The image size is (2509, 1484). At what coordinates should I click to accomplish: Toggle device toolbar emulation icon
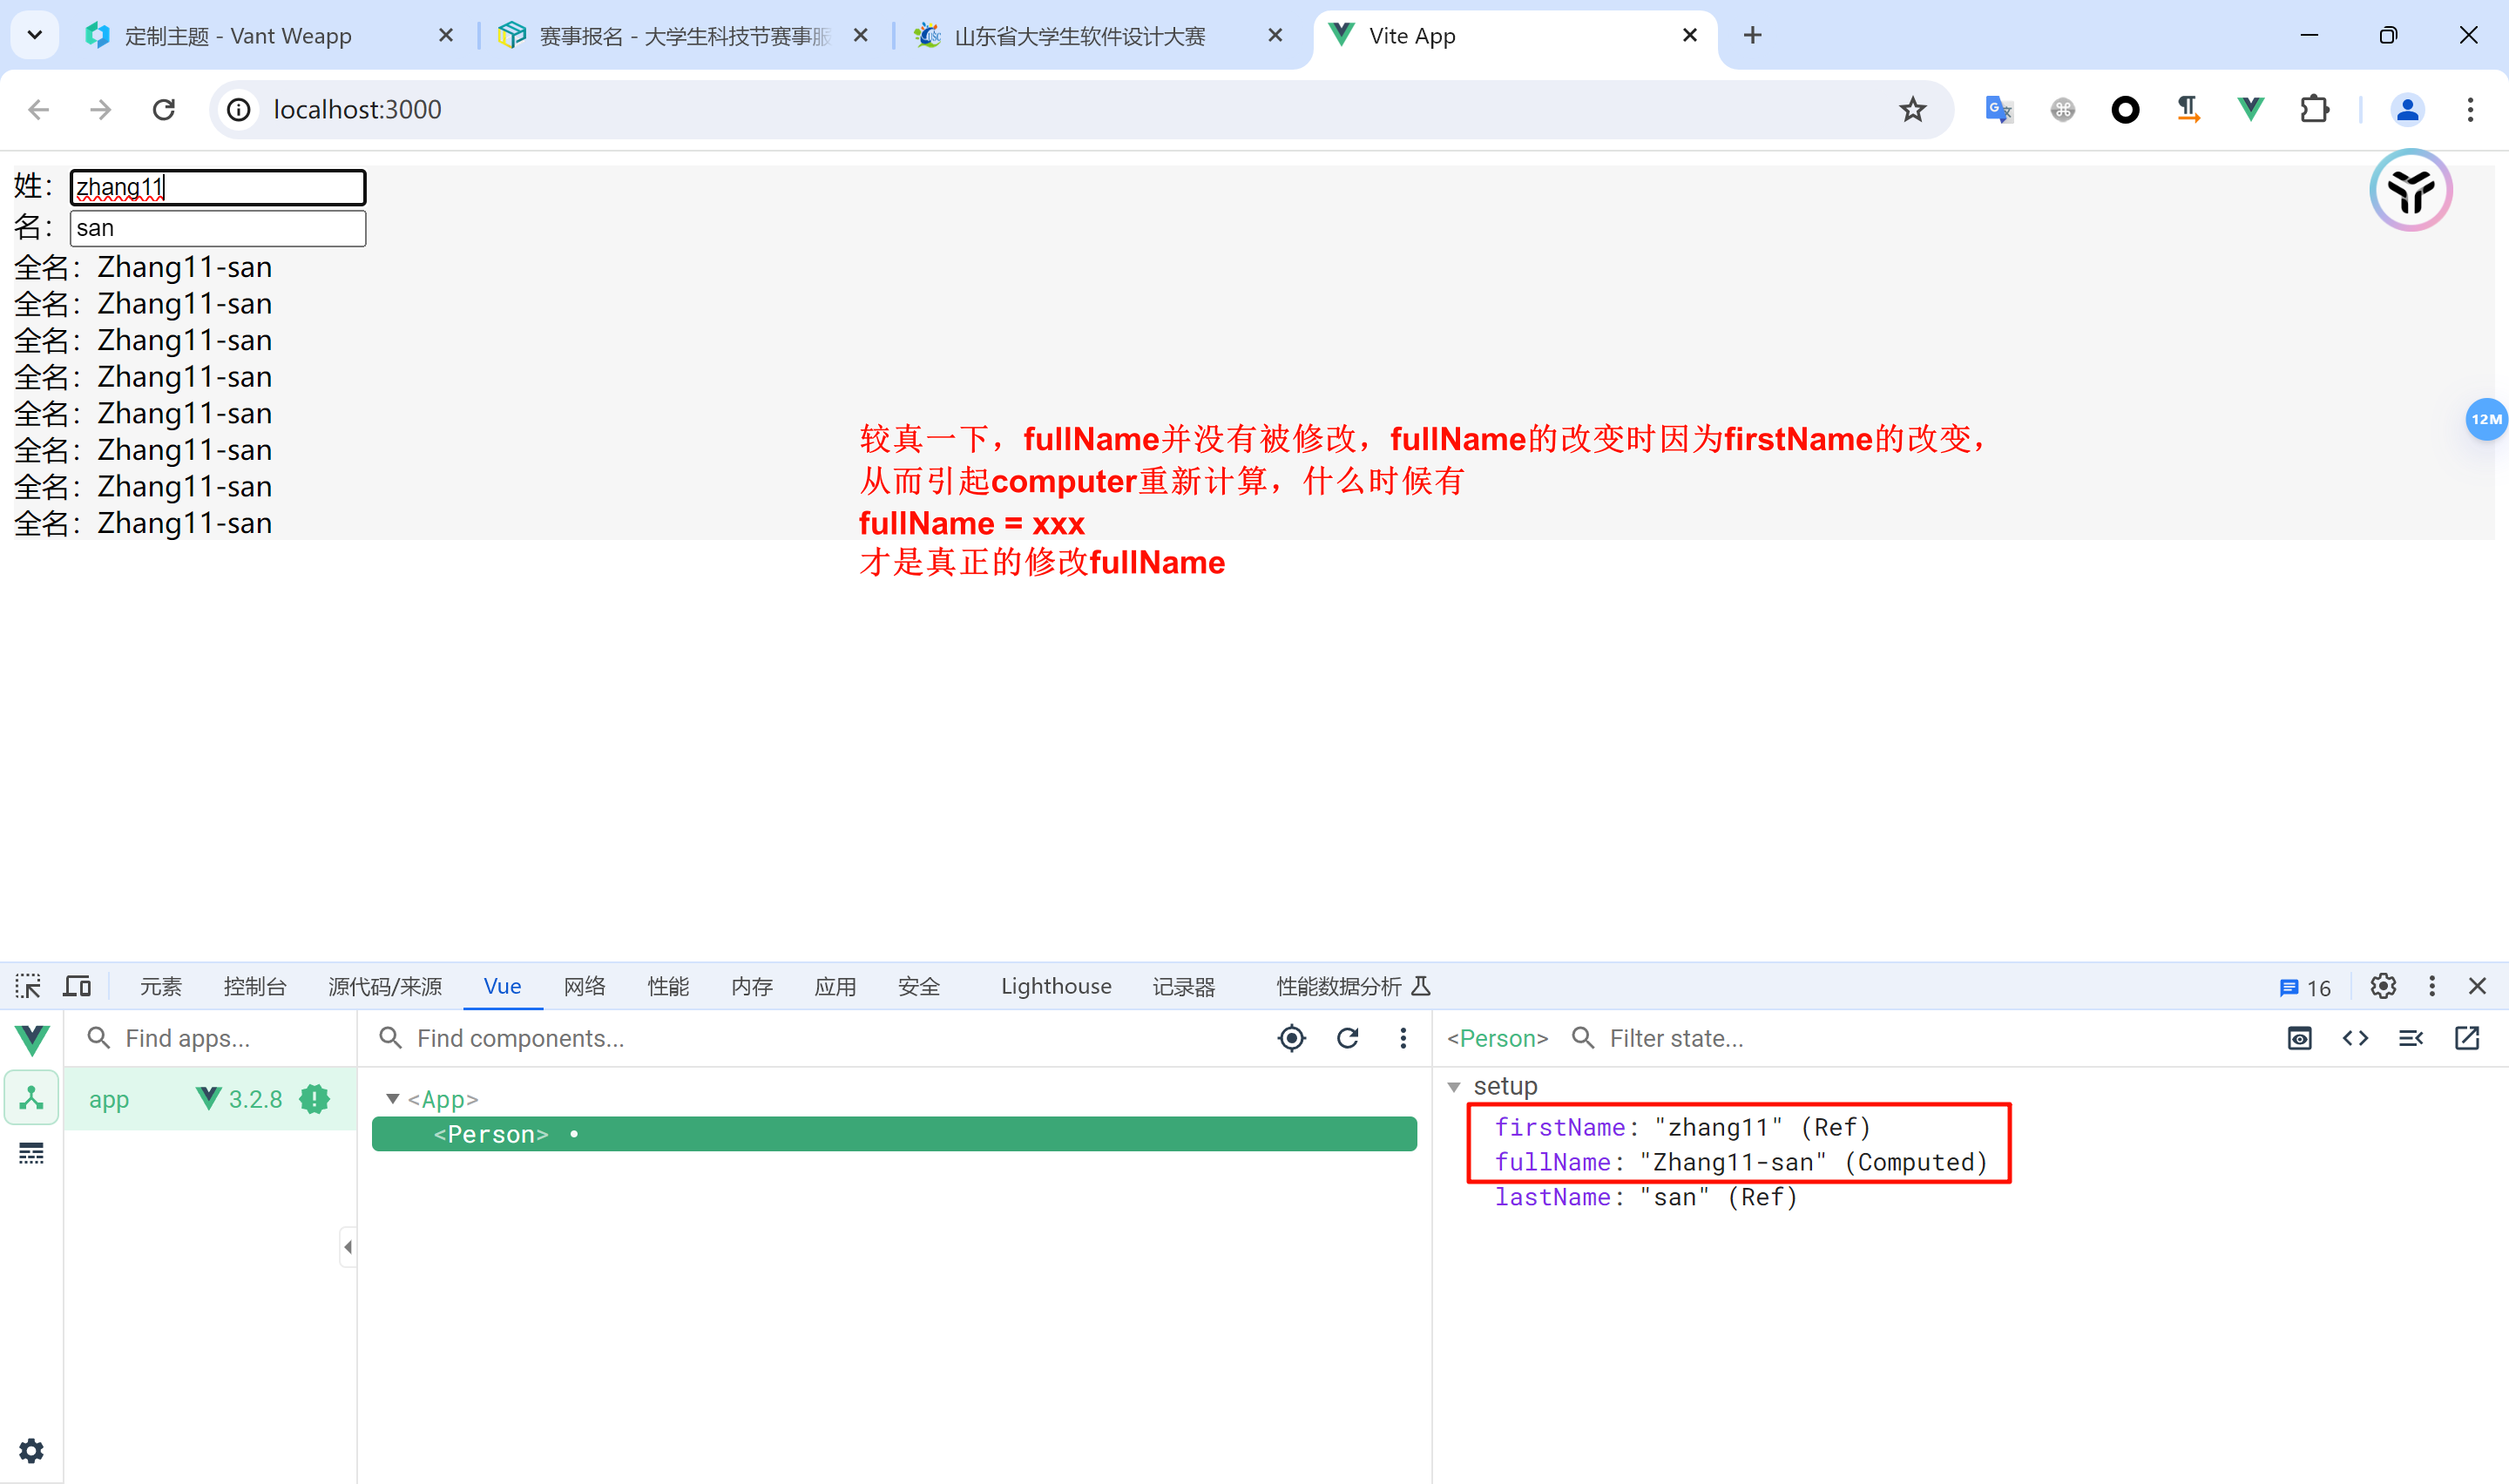77,986
